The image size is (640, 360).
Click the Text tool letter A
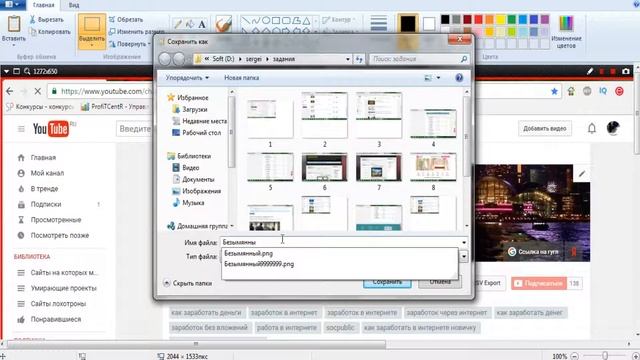(202, 24)
